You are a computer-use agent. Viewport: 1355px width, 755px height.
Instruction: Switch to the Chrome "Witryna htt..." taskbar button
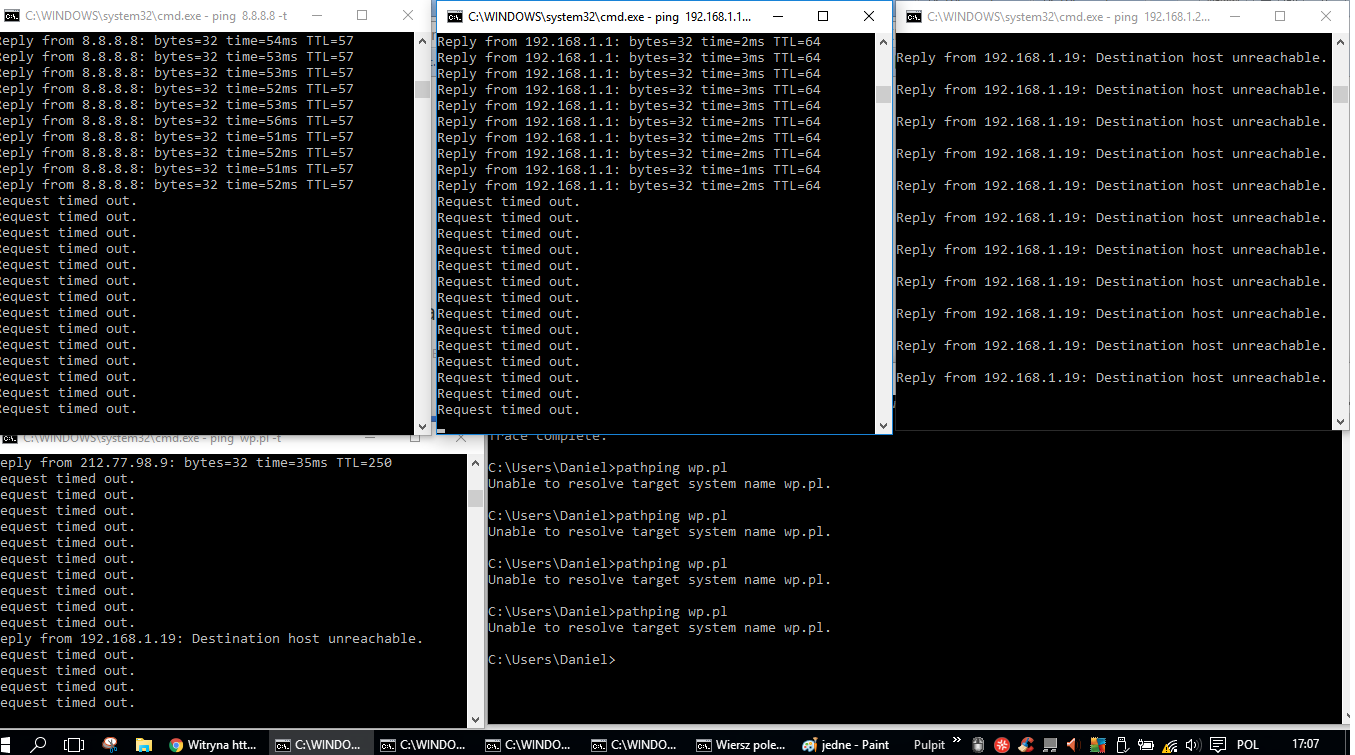(214, 744)
